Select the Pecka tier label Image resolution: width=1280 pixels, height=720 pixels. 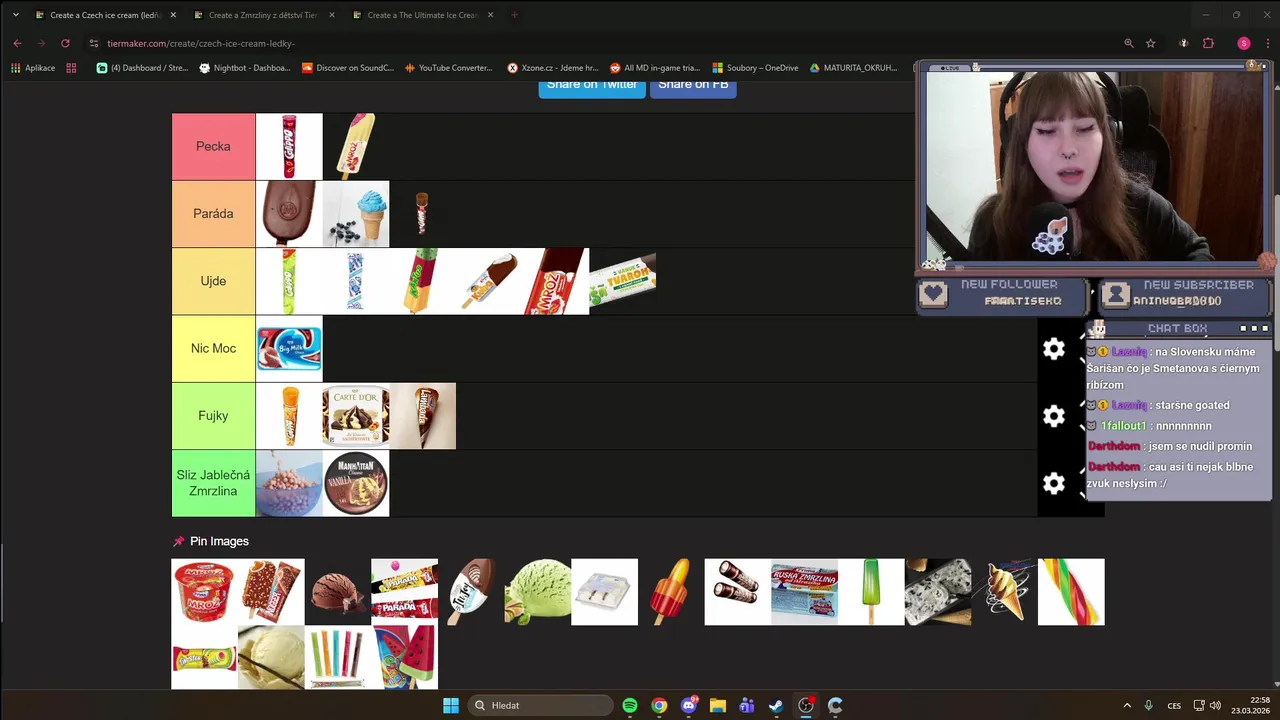[213, 146]
